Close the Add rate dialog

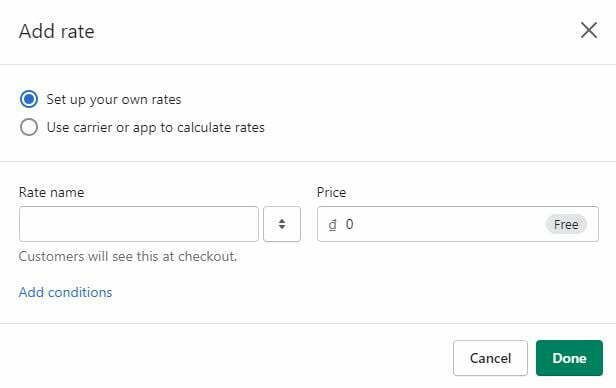(x=588, y=31)
